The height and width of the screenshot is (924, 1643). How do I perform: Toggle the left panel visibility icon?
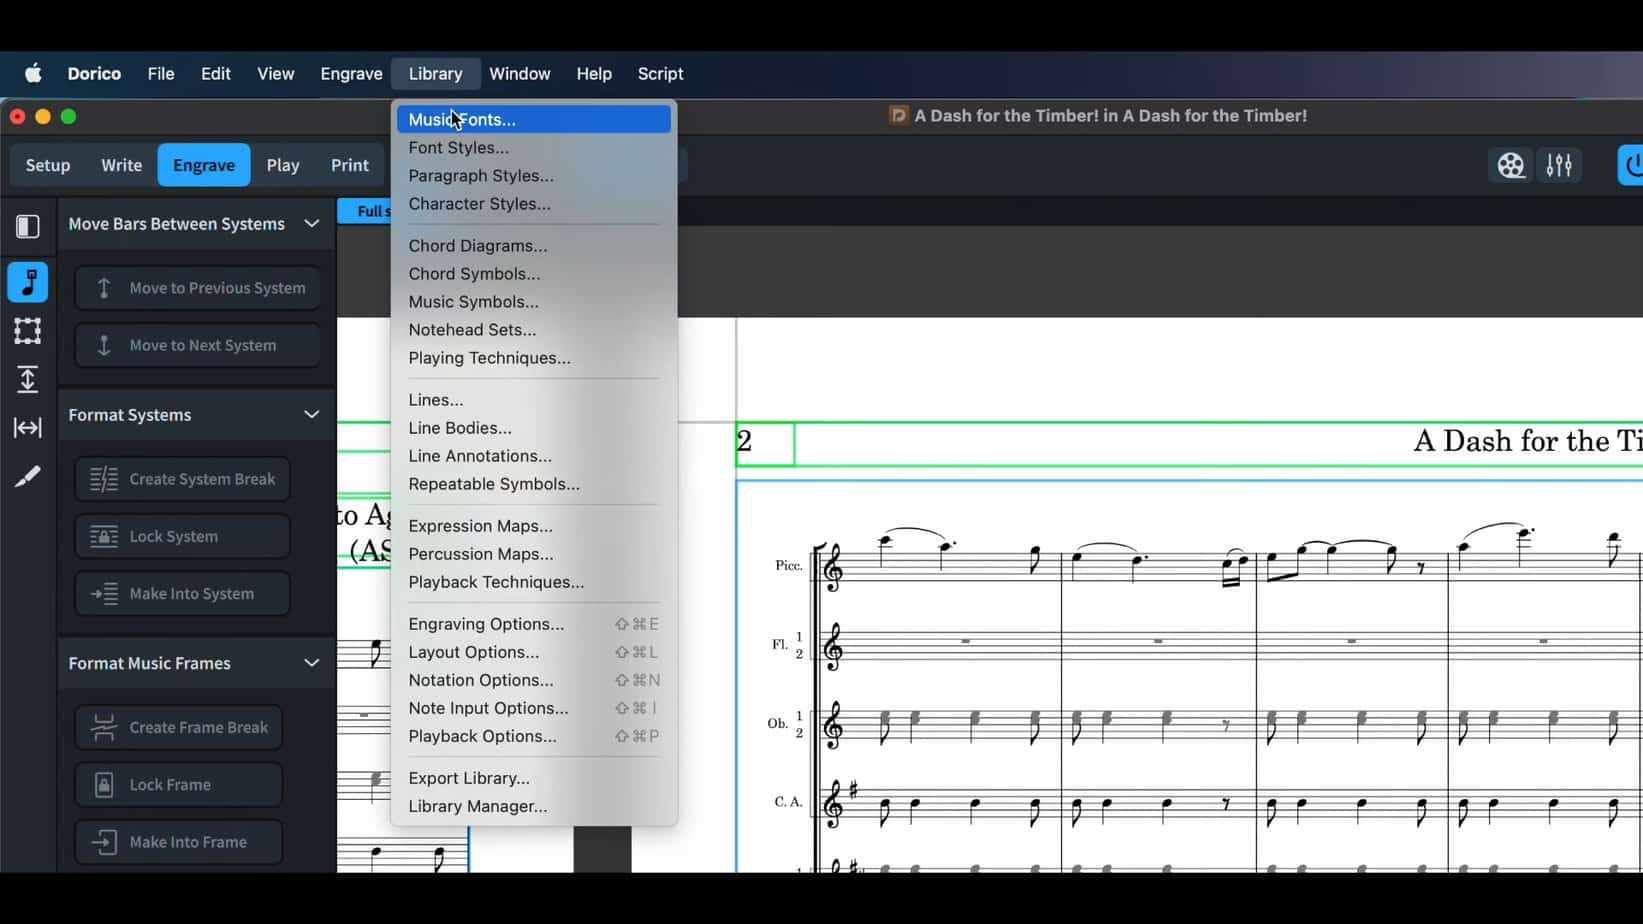27,226
